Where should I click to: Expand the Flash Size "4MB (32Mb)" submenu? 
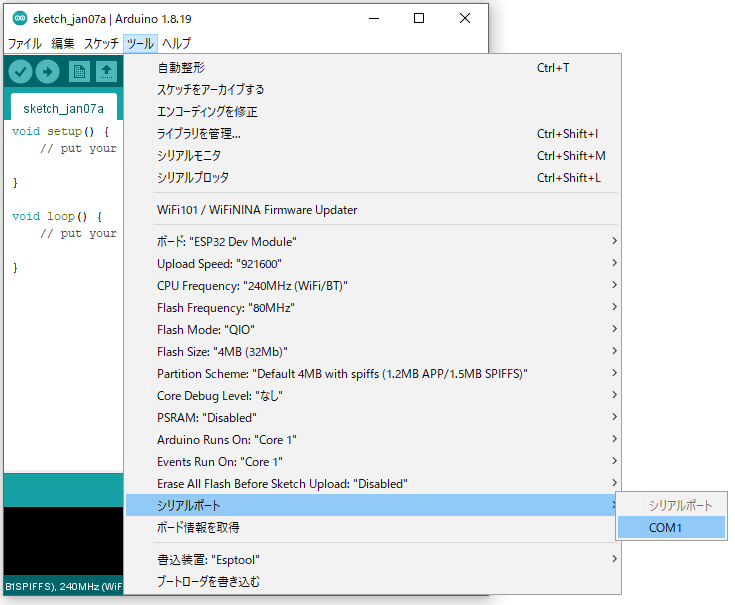click(x=373, y=351)
